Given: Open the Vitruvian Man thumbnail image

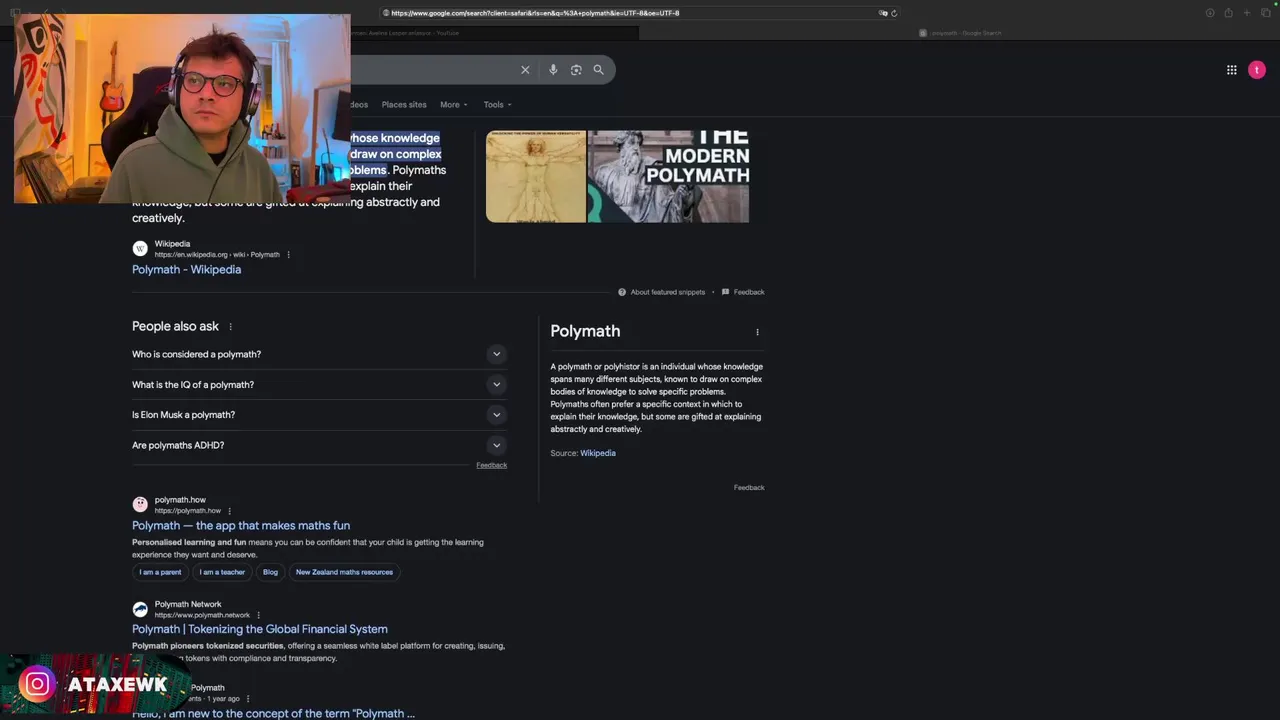Looking at the screenshot, I should [x=536, y=177].
